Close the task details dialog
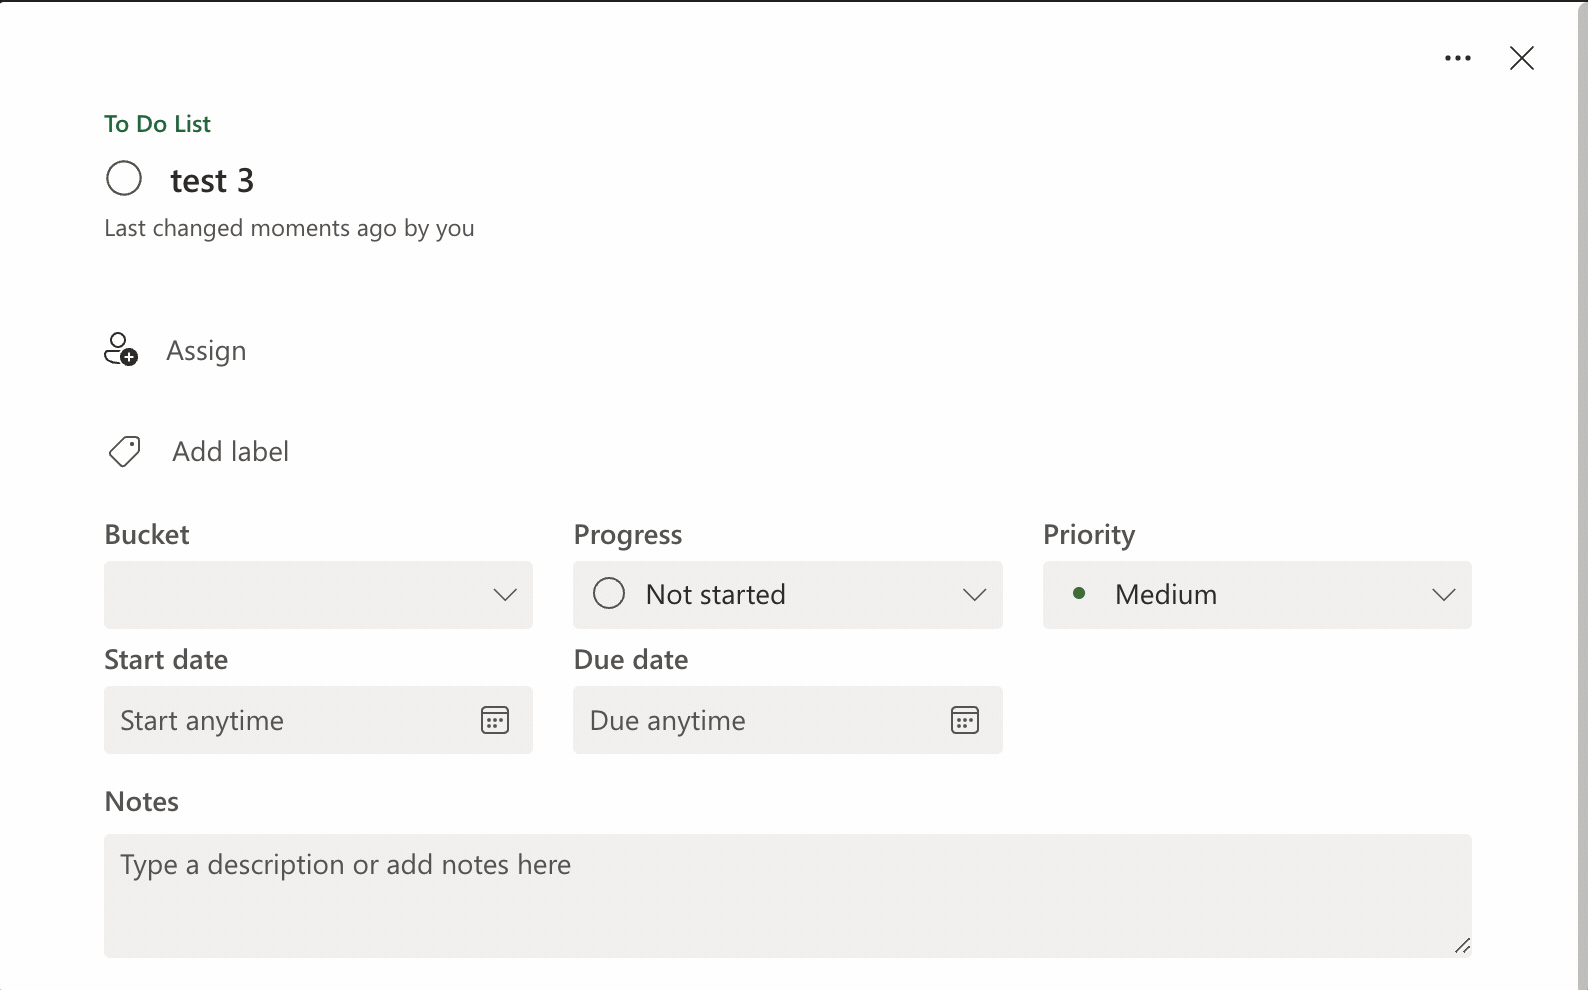The width and height of the screenshot is (1588, 990). 1521,59
